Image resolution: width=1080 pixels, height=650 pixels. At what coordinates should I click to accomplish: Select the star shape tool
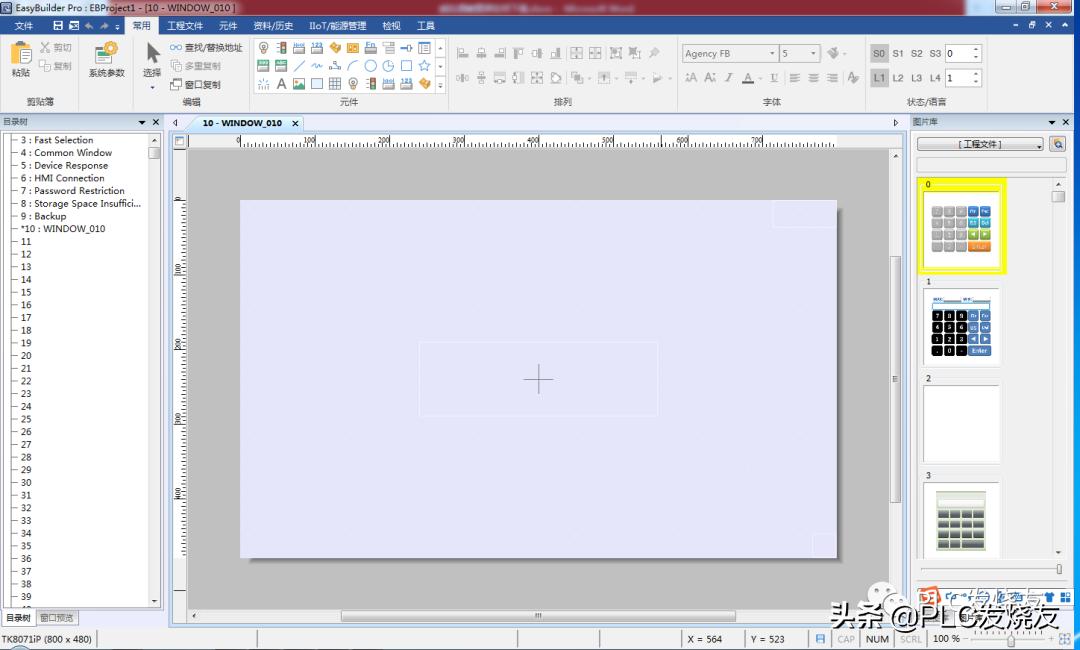[x=424, y=66]
